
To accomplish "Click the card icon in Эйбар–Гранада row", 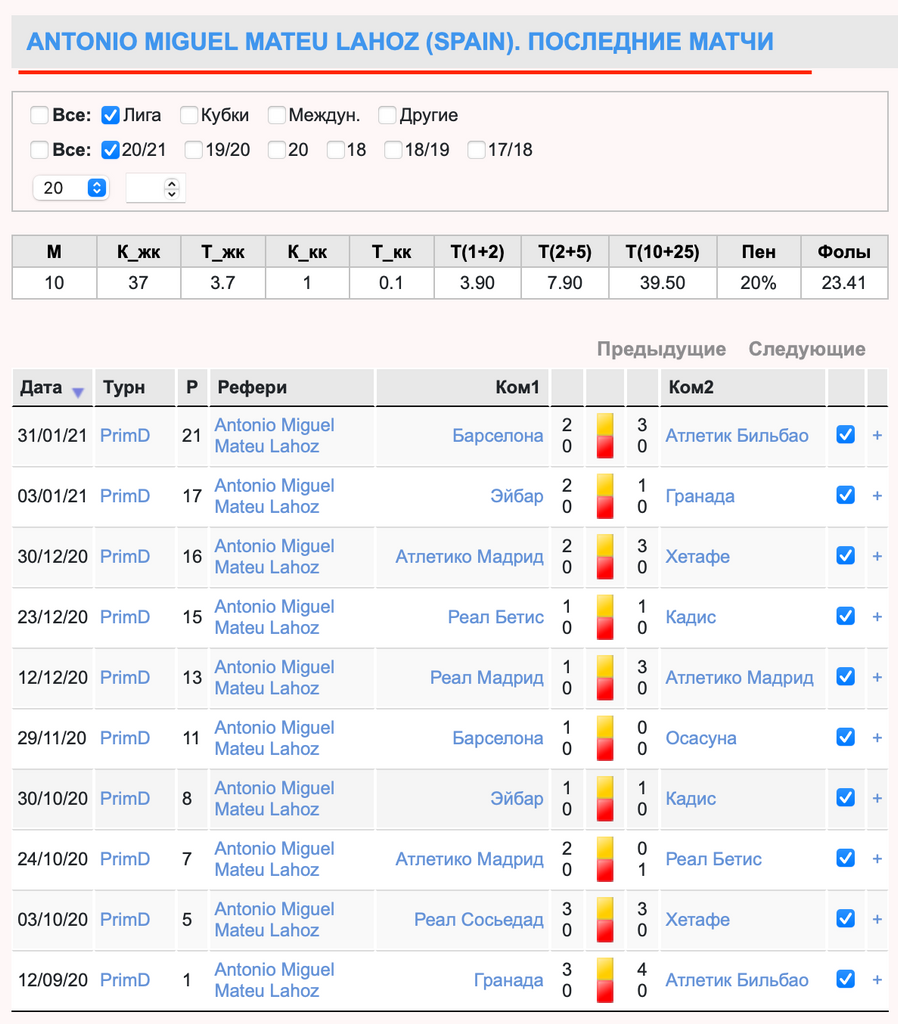I will pyautogui.click(x=605, y=496).
